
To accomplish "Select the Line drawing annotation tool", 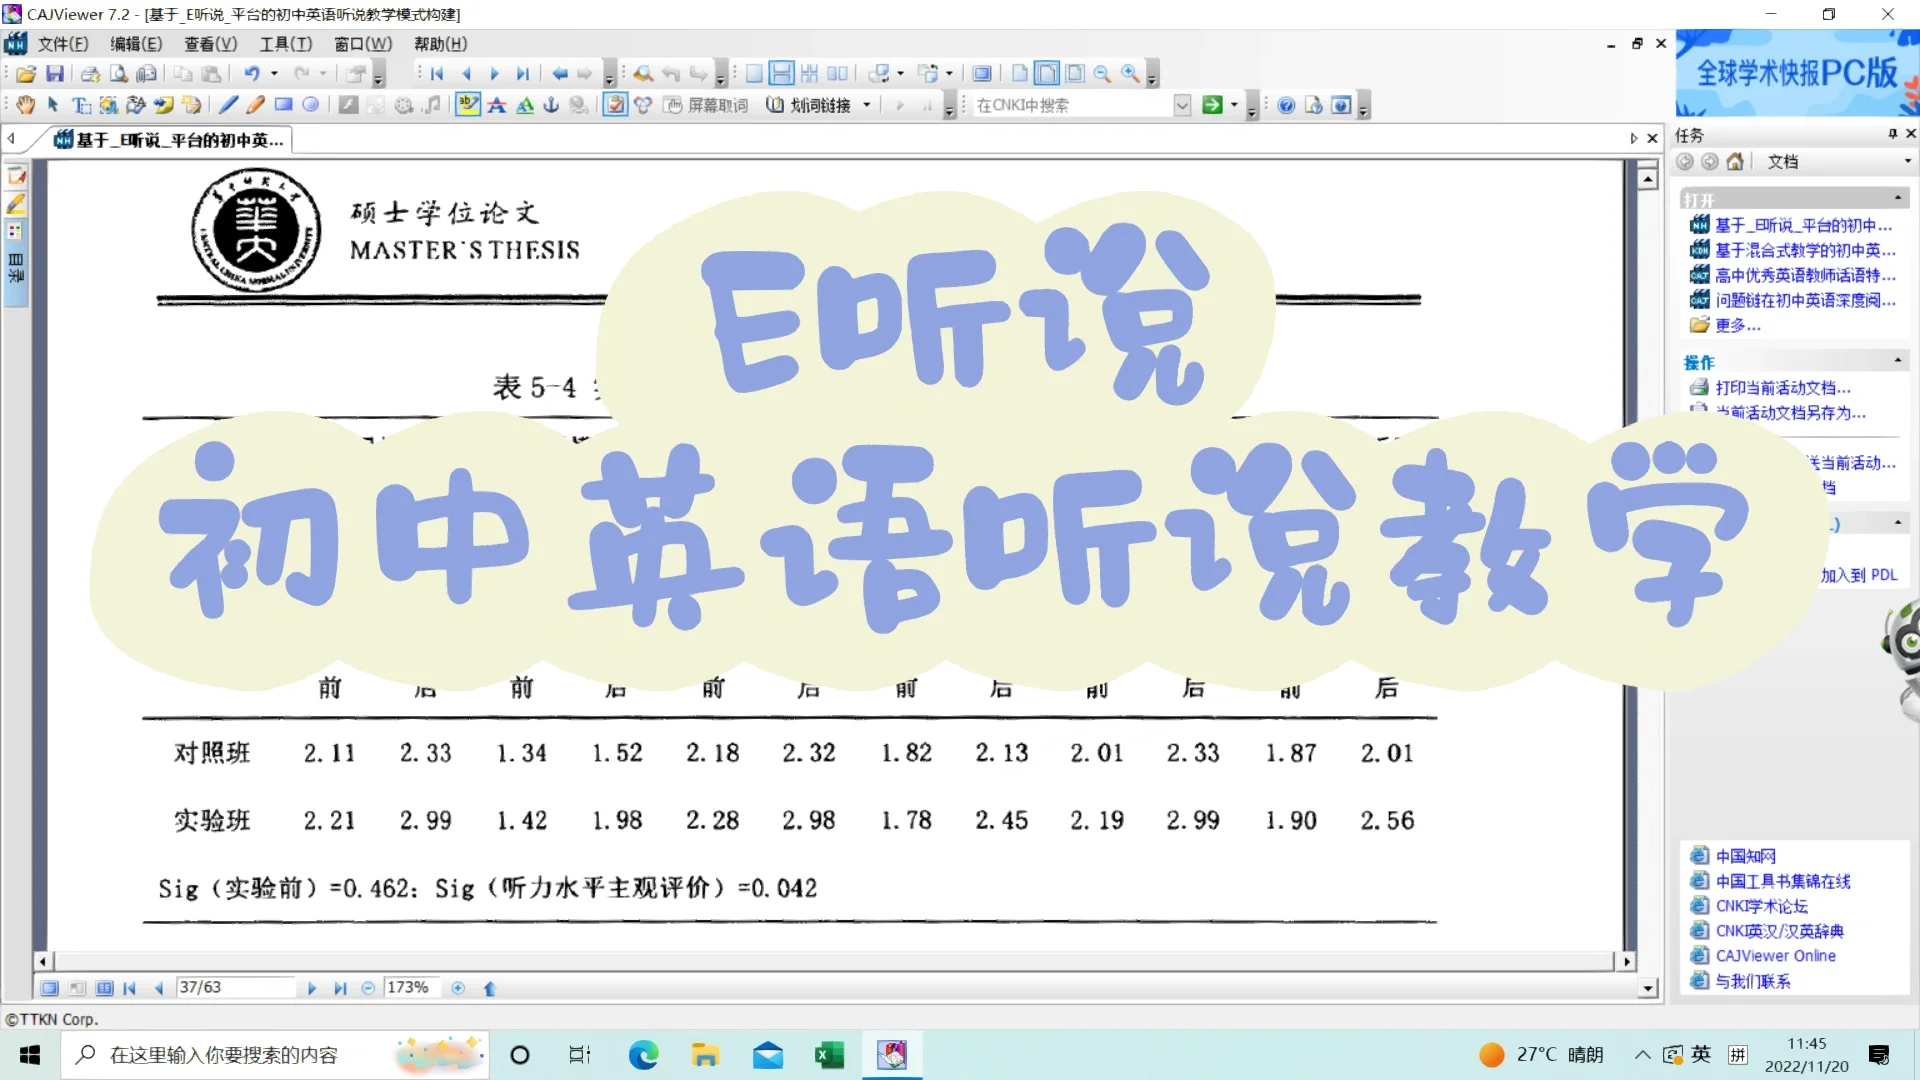I will point(228,105).
